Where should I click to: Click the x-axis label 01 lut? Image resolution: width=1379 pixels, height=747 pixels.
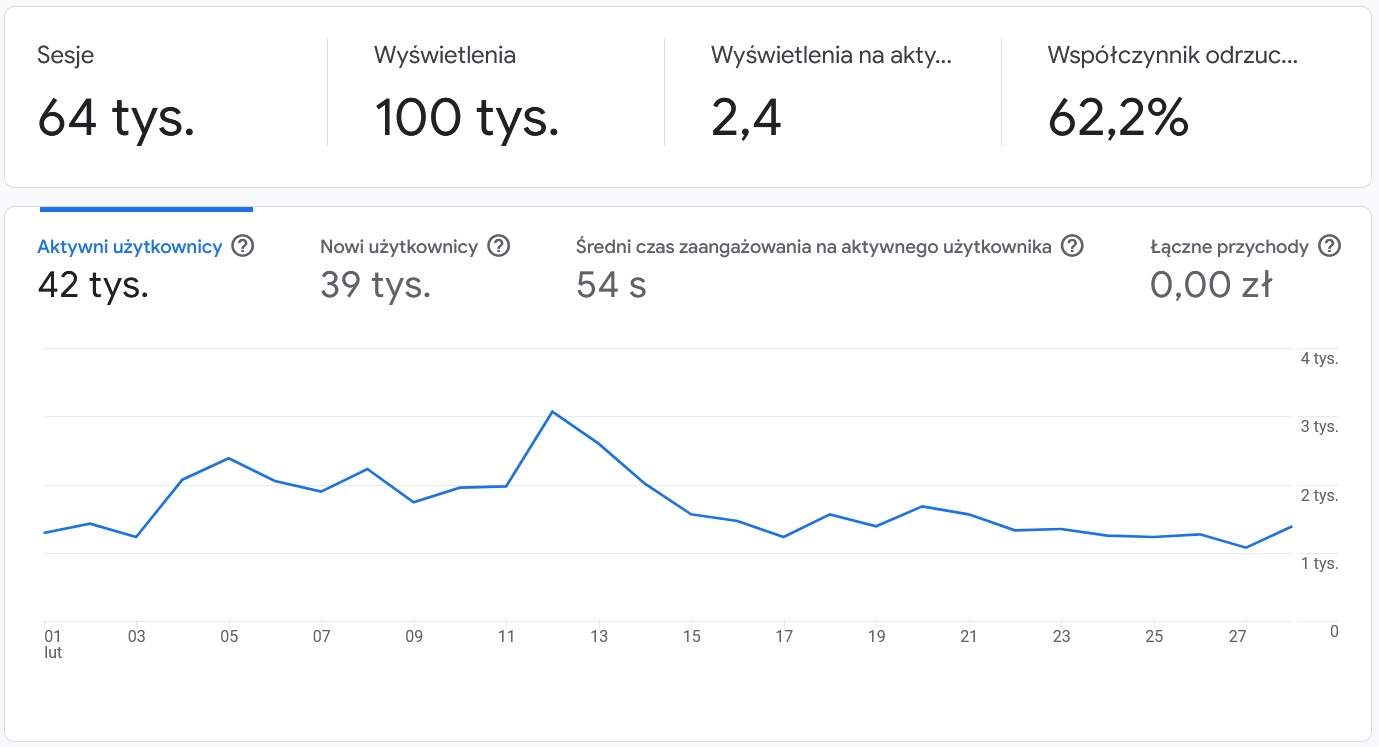point(53,643)
